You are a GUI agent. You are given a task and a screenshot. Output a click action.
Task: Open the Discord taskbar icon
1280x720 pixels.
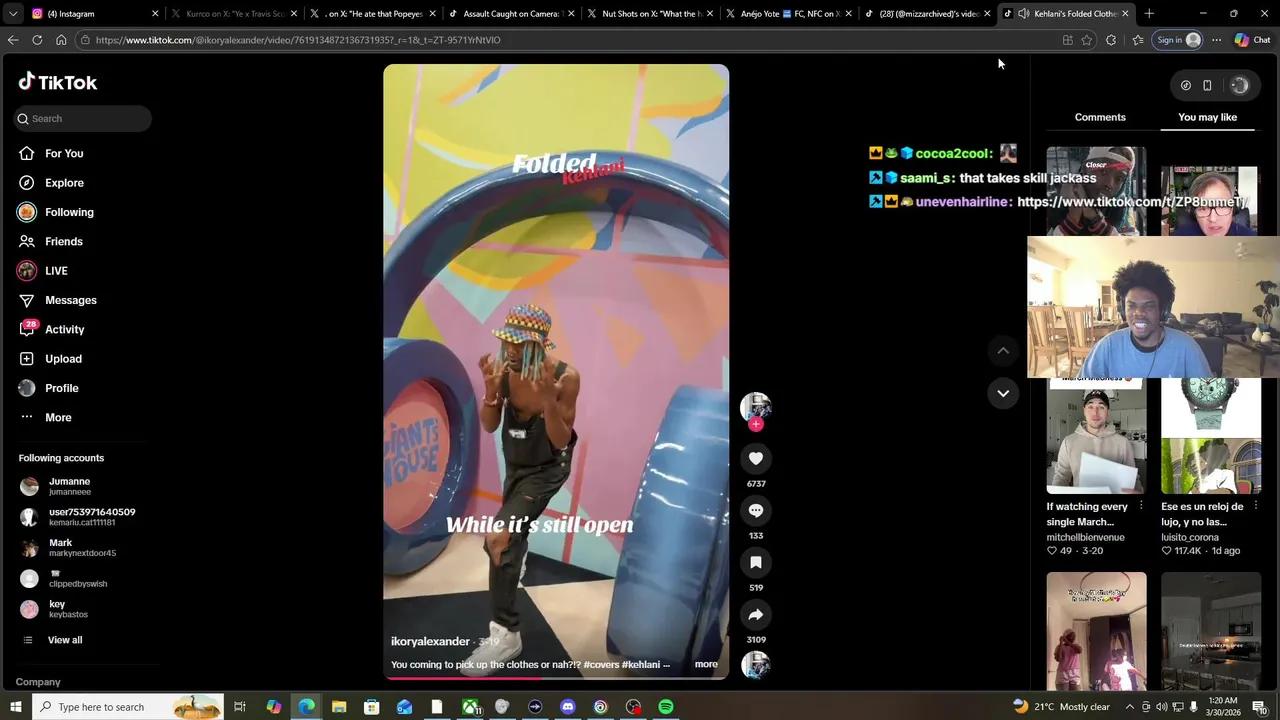coord(568,707)
